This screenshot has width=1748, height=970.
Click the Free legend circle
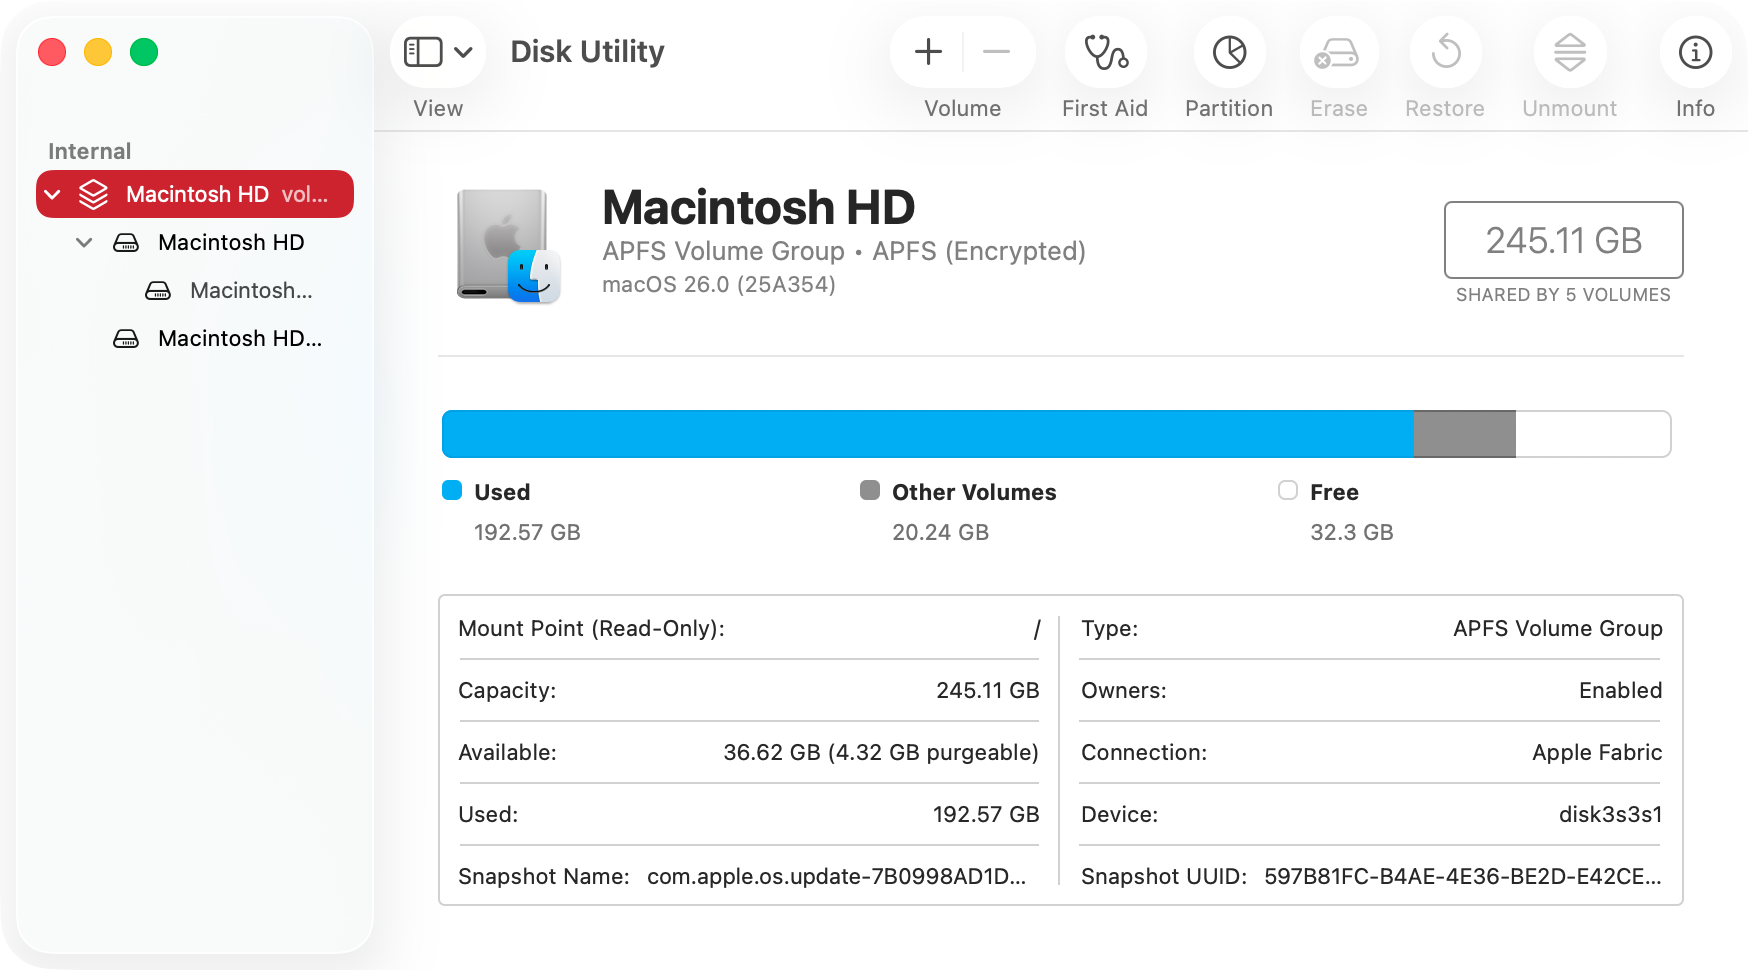(x=1288, y=491)
